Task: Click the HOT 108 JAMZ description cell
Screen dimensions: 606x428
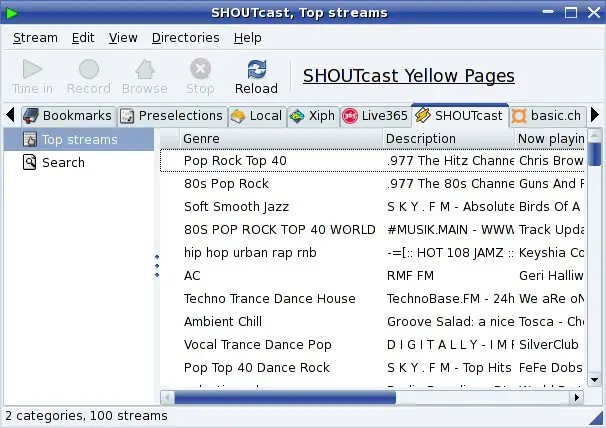Action: [448, 252]
